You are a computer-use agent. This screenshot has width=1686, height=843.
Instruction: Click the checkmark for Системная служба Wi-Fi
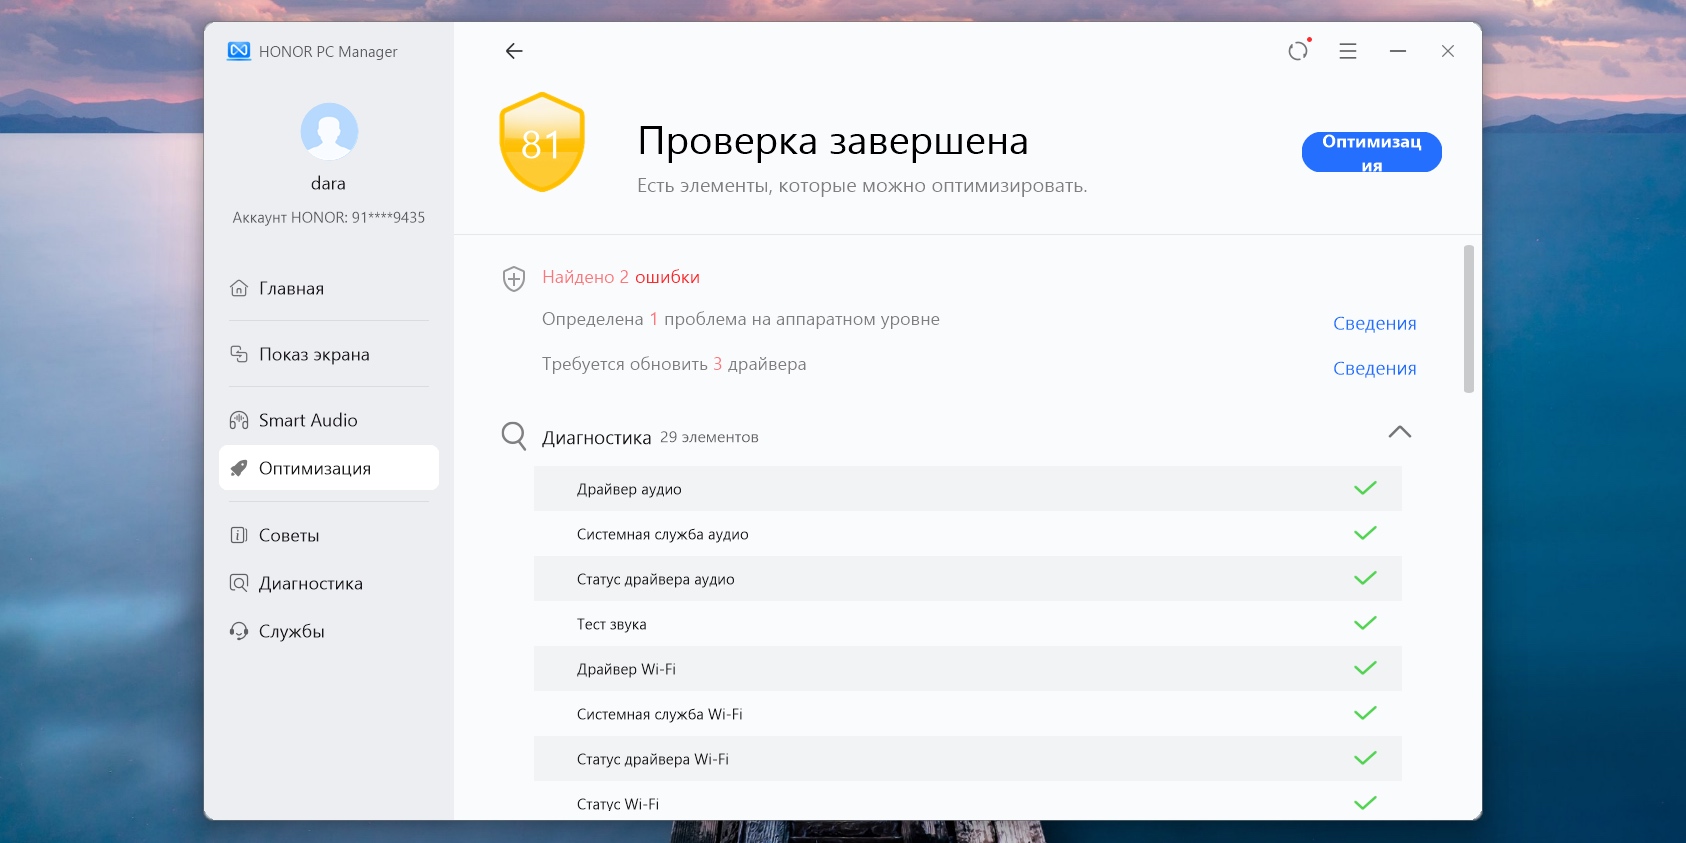click(x=1365, y=713)
